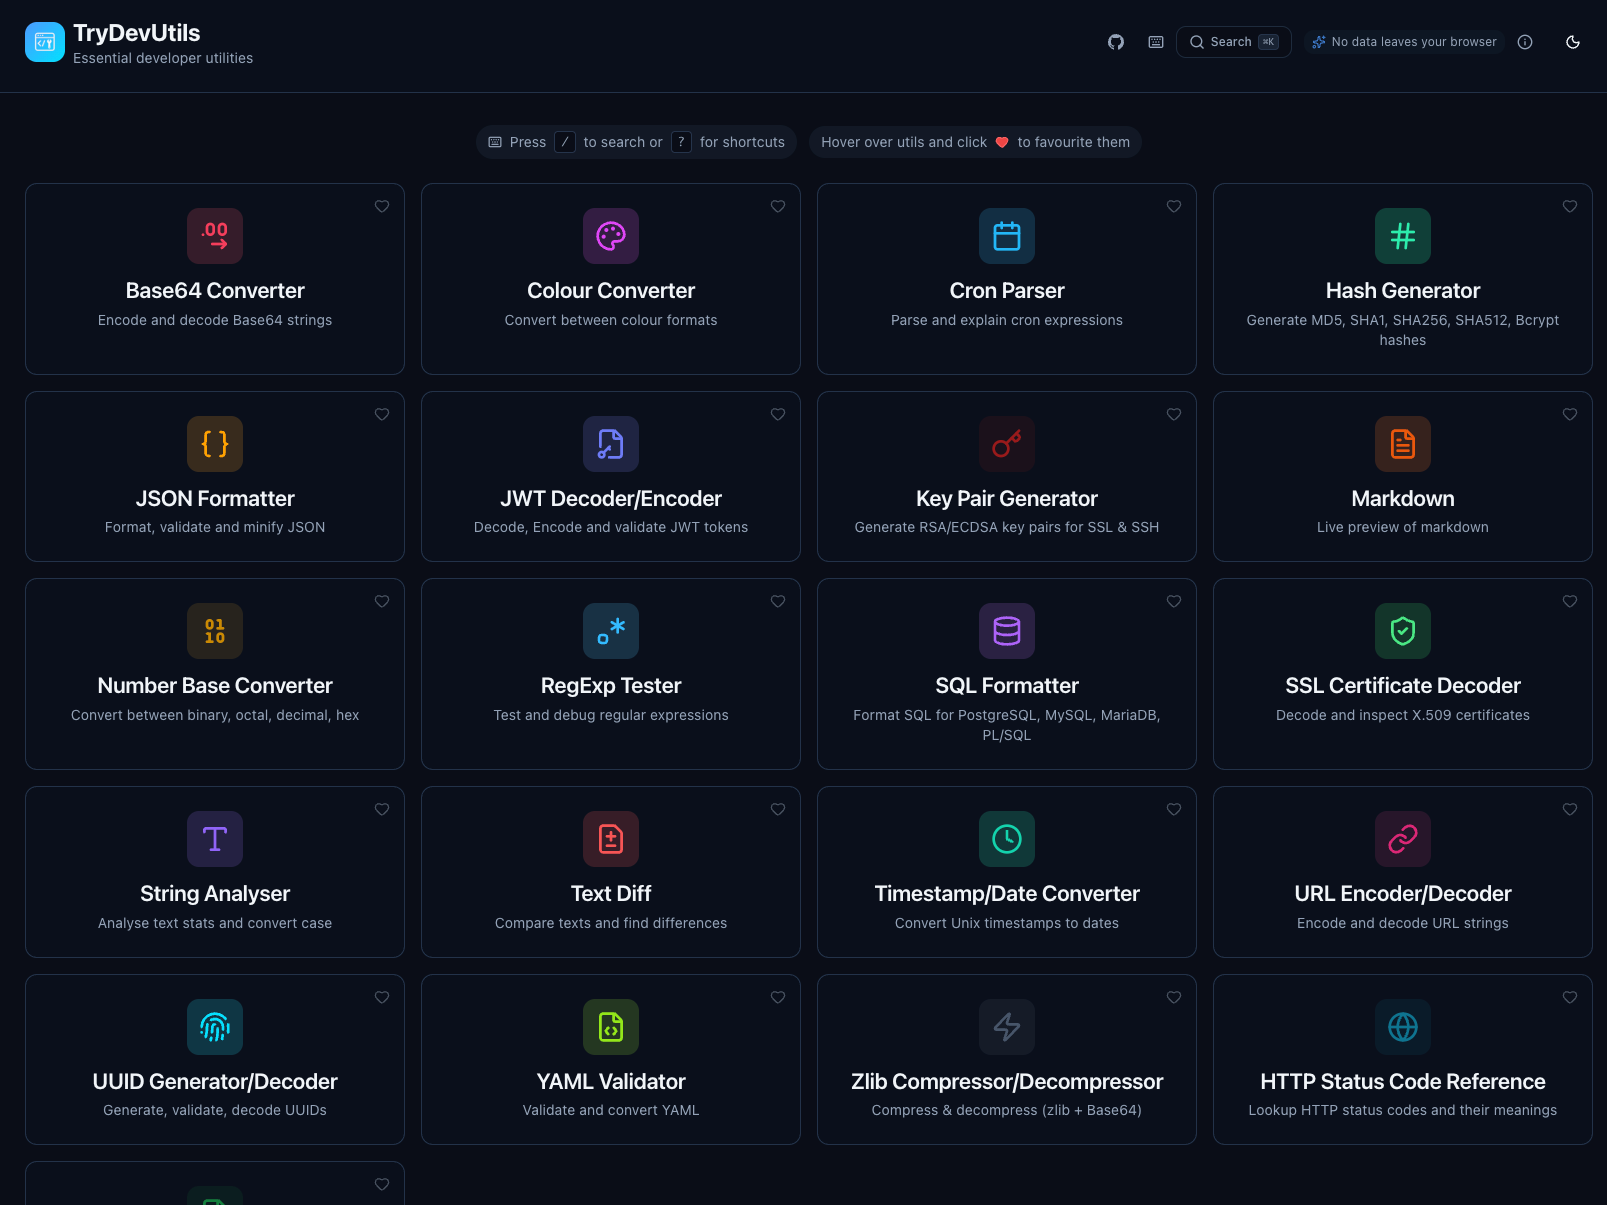
Task: Favourite the Key Pair Generator card
Action: tap(1174, 414)
